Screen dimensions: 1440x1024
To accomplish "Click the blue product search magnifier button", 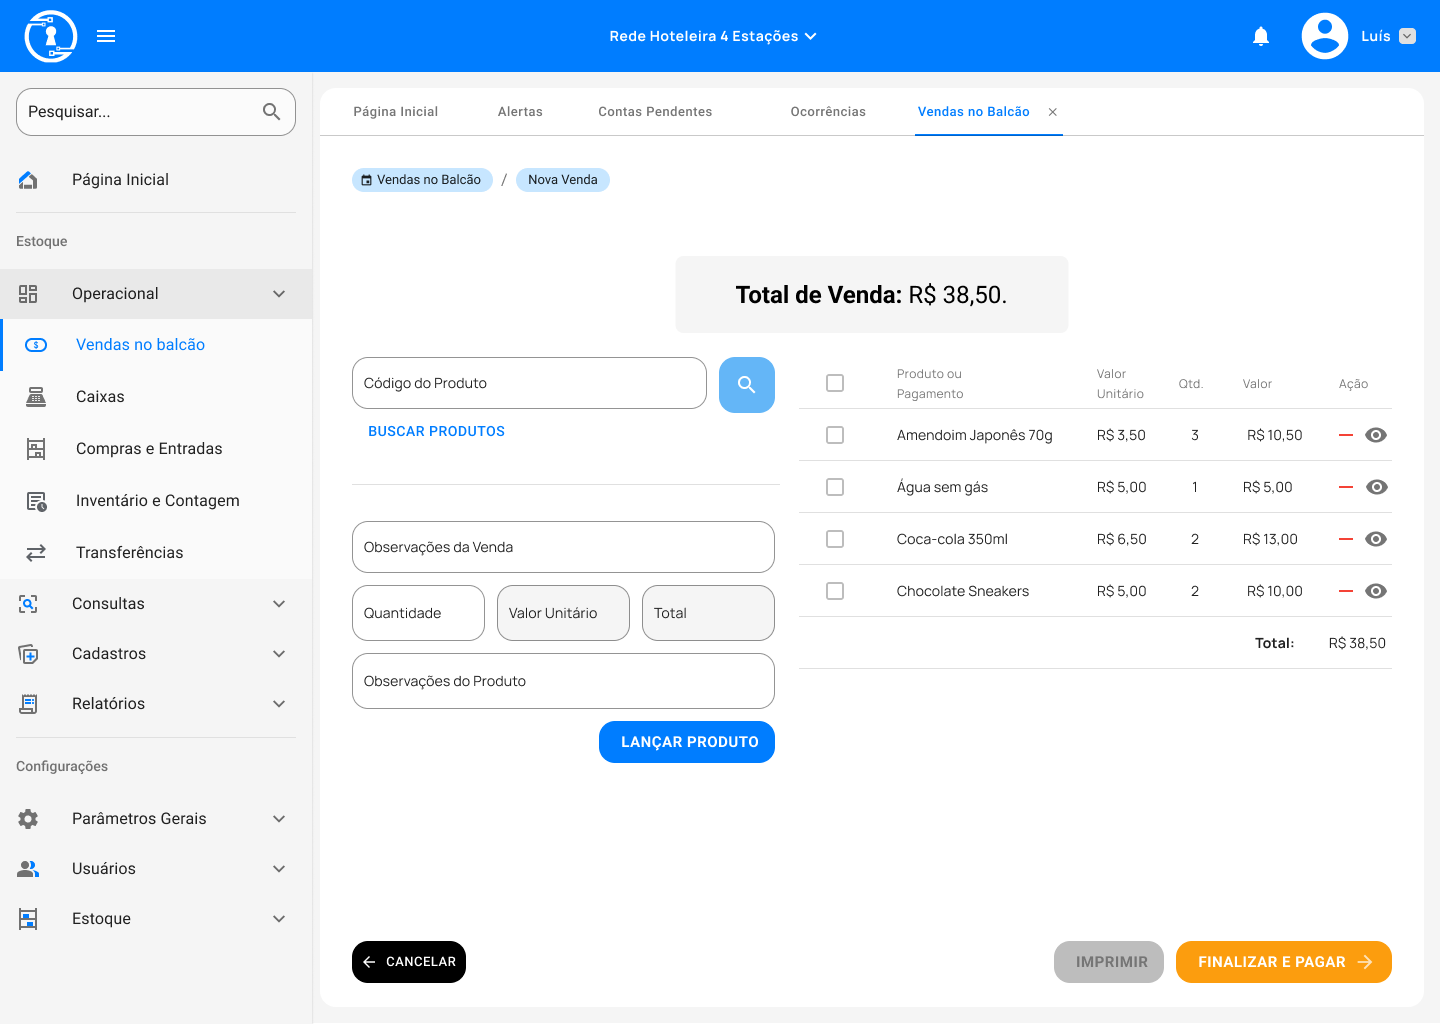I will coord(746,385).
